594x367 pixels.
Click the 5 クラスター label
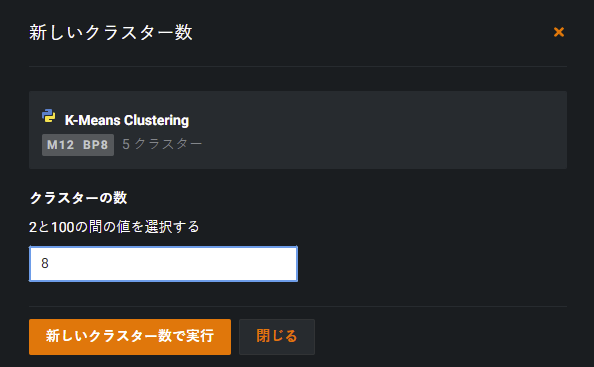click(x=162, y=144)
